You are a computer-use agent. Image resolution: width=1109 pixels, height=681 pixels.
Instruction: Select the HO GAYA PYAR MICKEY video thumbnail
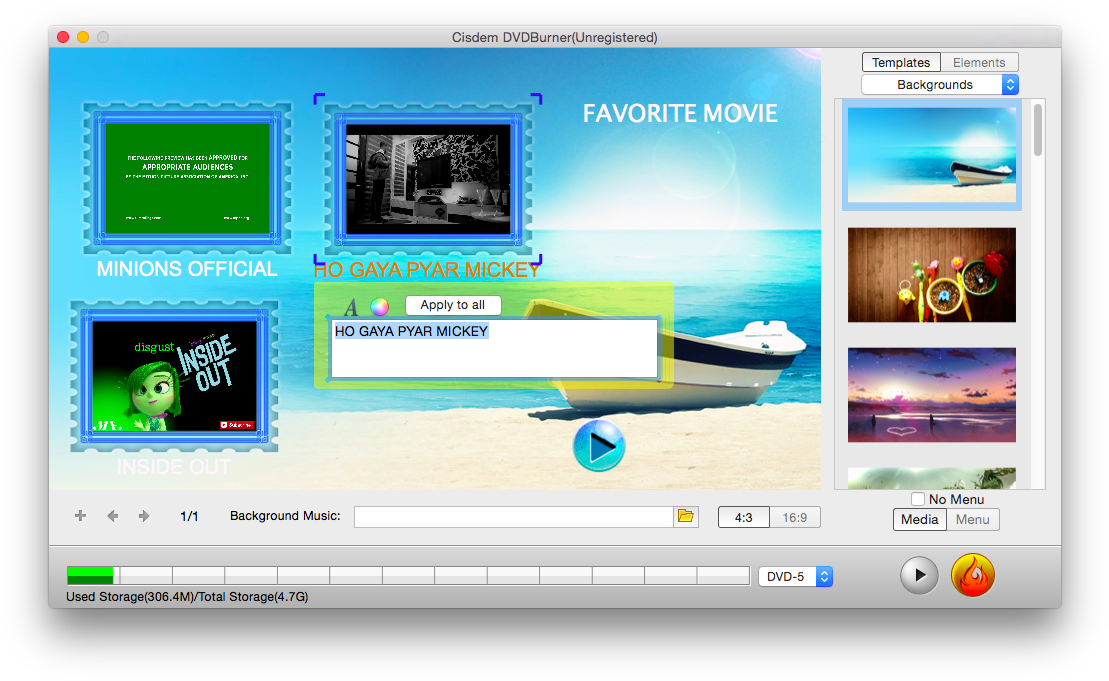pyautogui.click(x=428, y=179)
